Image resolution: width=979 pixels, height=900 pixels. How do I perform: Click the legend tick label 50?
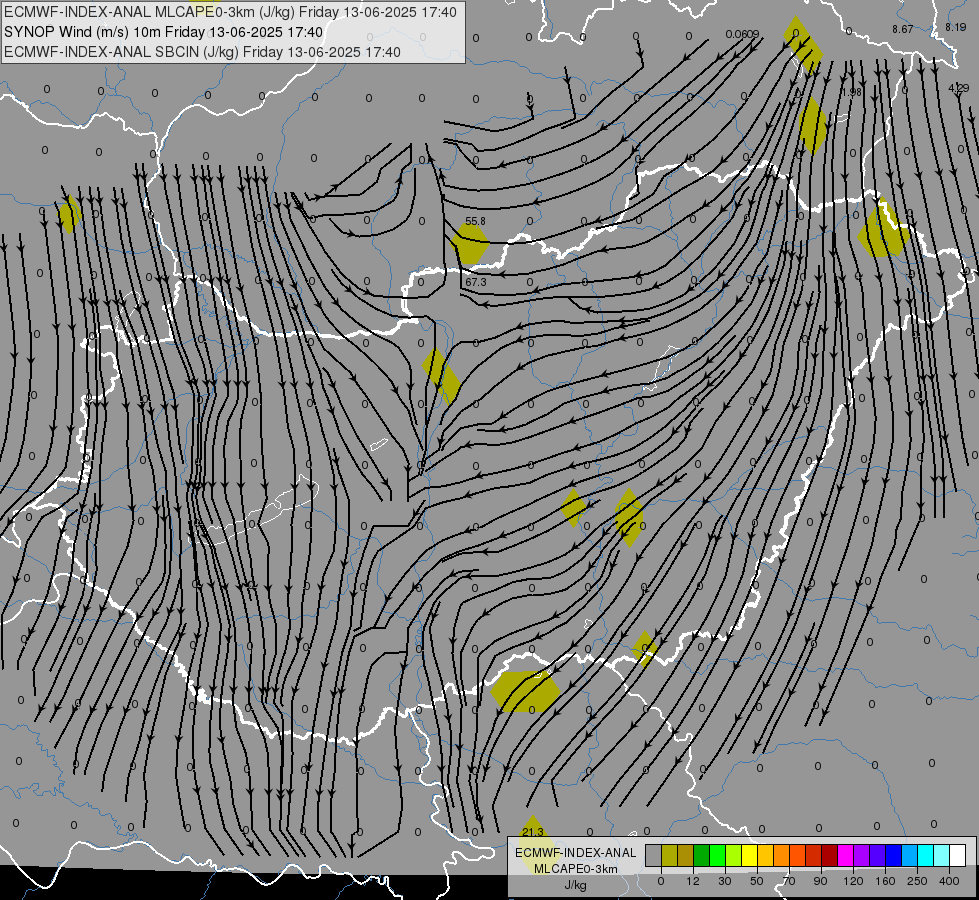click(757, 881)
